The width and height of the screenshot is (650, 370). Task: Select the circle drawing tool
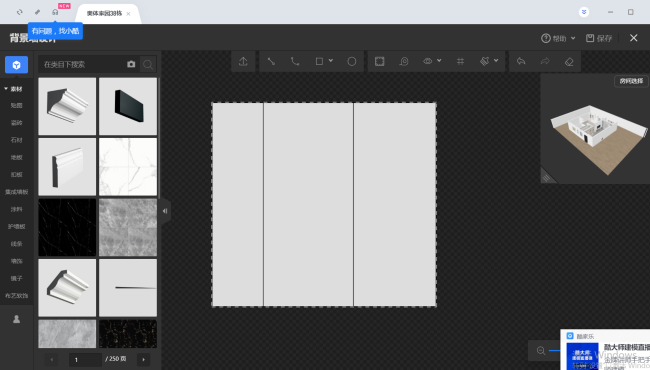click(352, 61)
